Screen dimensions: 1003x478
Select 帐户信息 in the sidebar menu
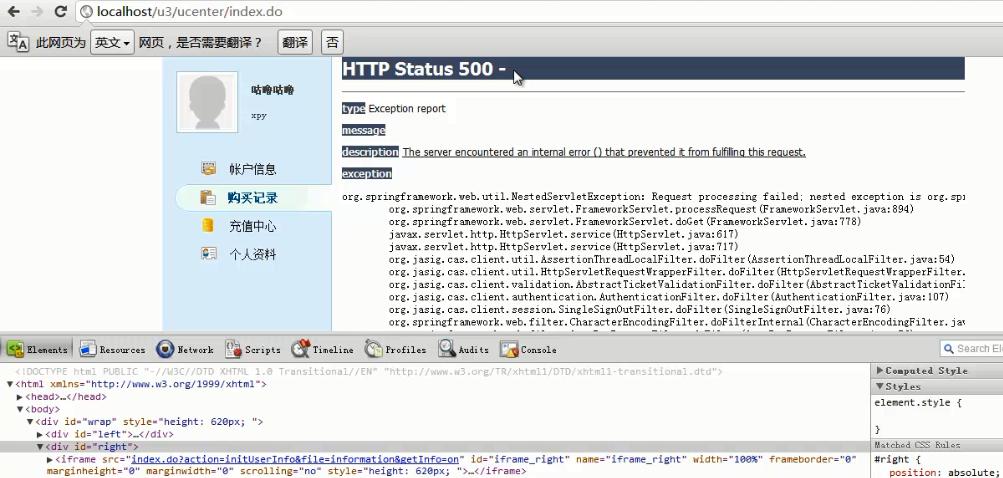[252, 169]
